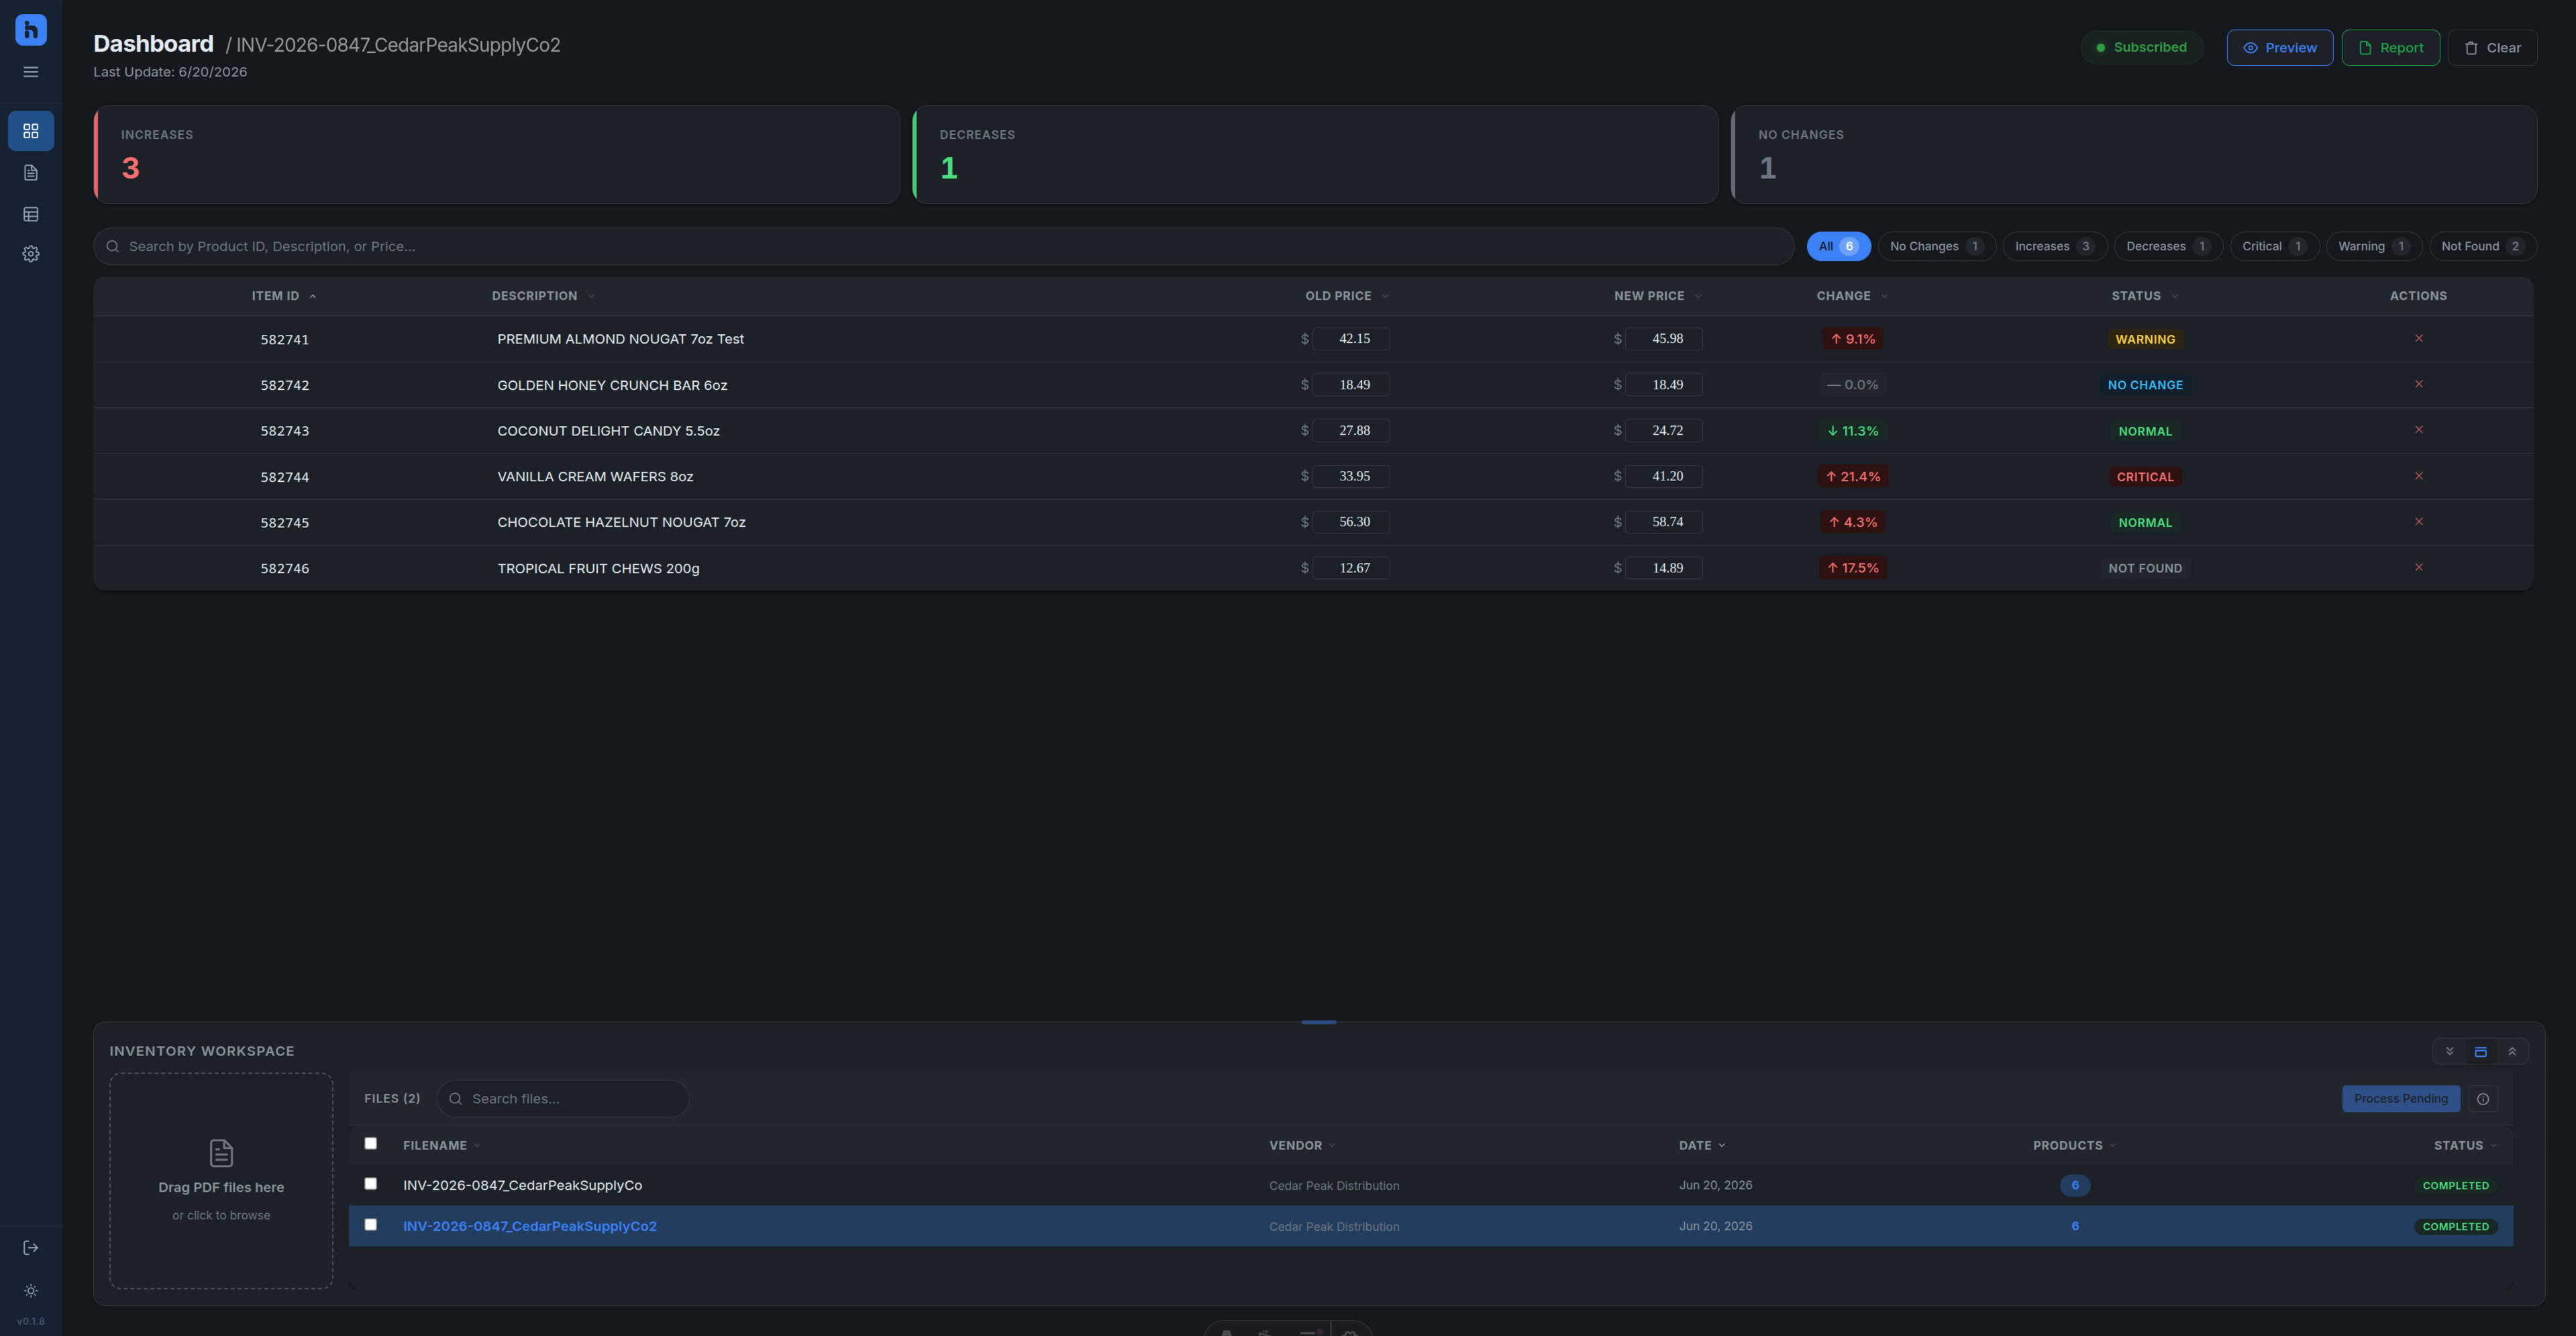This screenshot has height=1336, width=2576.
Task: Check the INV-2026-0847_CedarPeakSupplyCo2 file checkbox
Action: click(371, 1224)
